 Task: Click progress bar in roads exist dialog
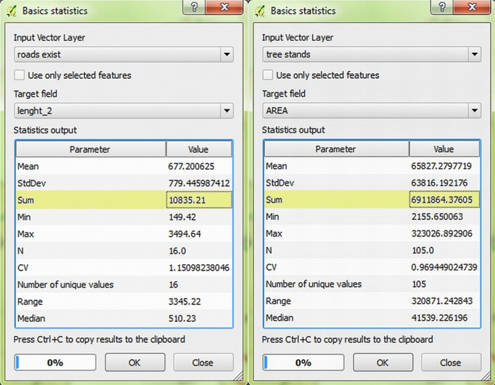click(x=55, y=362)
